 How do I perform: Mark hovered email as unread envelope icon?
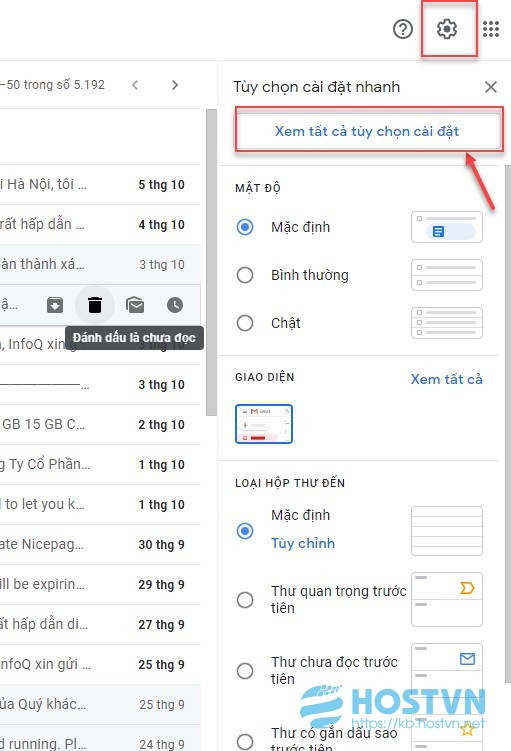click(x=135, y=305)
